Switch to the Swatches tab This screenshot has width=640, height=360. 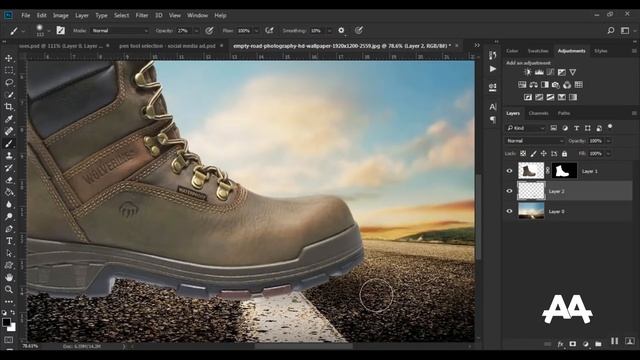pos(538,51)
